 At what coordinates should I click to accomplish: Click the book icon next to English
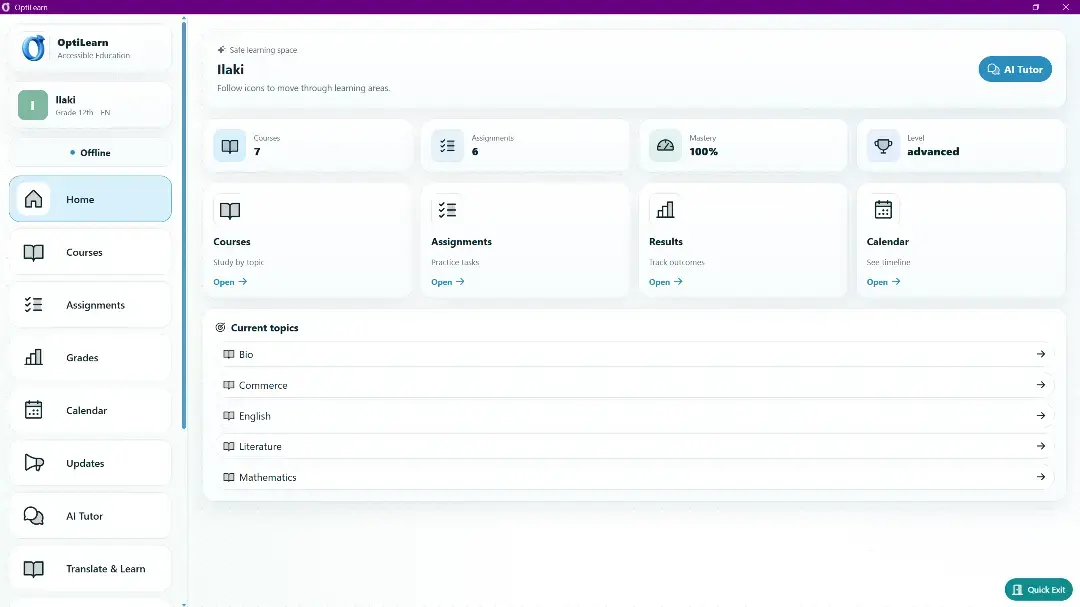pos(229,415)
